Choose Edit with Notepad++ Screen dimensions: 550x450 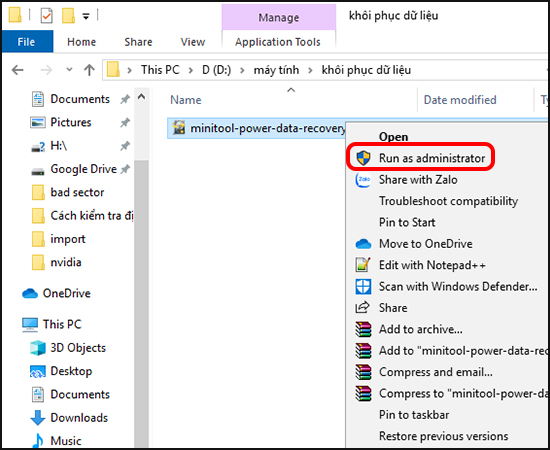tap(432, 265)
